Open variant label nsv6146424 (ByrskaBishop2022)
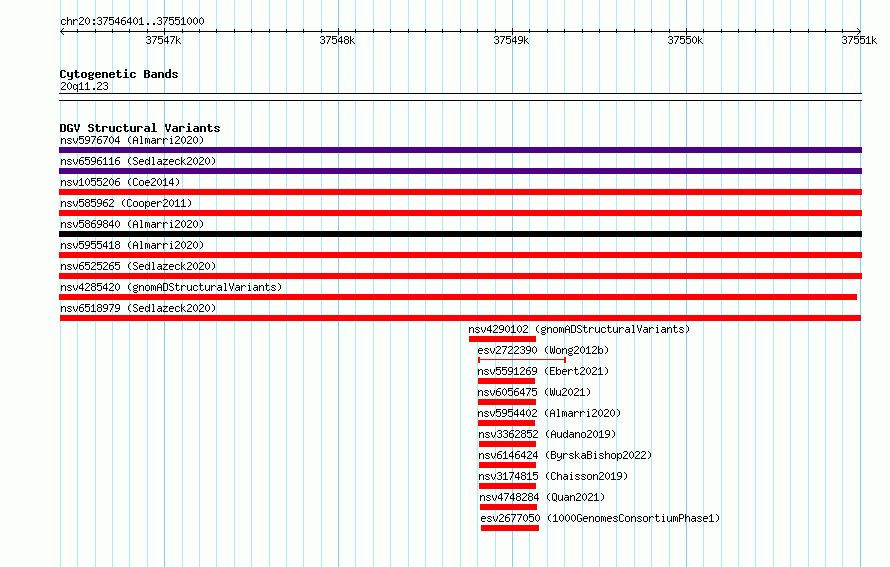 point(565,455)
